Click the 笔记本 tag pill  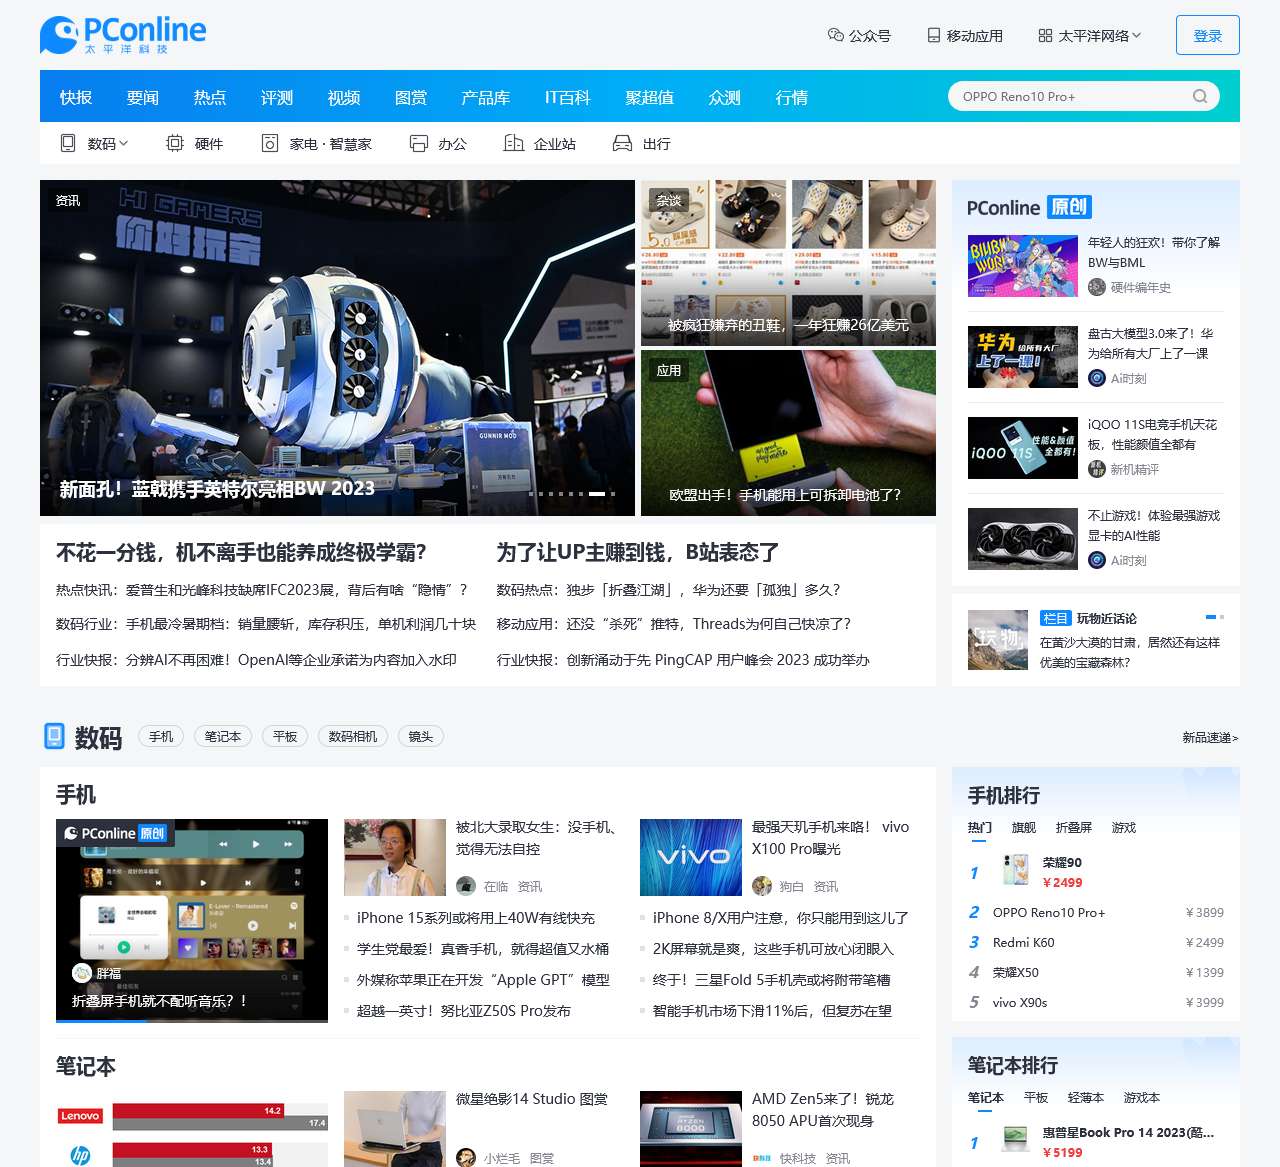pos(223,736)
